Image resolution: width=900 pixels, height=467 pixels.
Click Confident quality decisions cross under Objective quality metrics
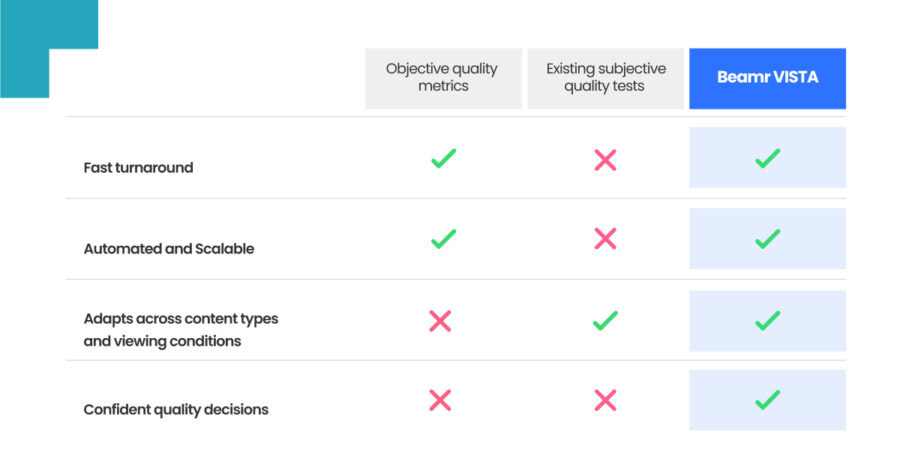[440, 401]
